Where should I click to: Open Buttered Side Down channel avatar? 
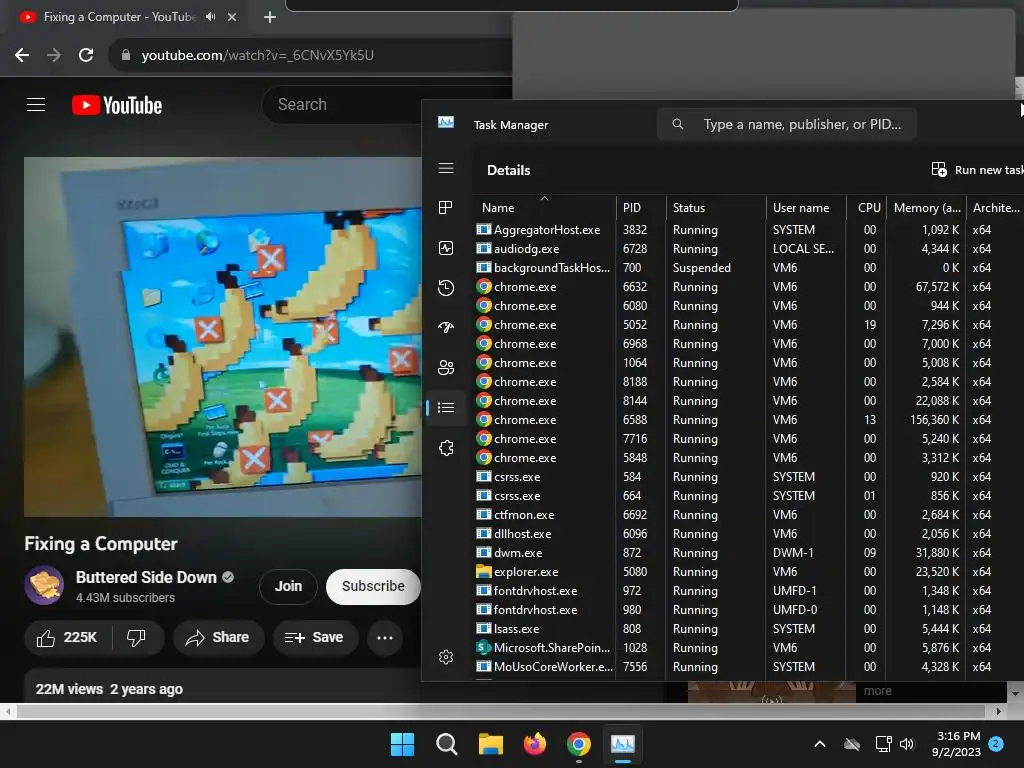44,585
